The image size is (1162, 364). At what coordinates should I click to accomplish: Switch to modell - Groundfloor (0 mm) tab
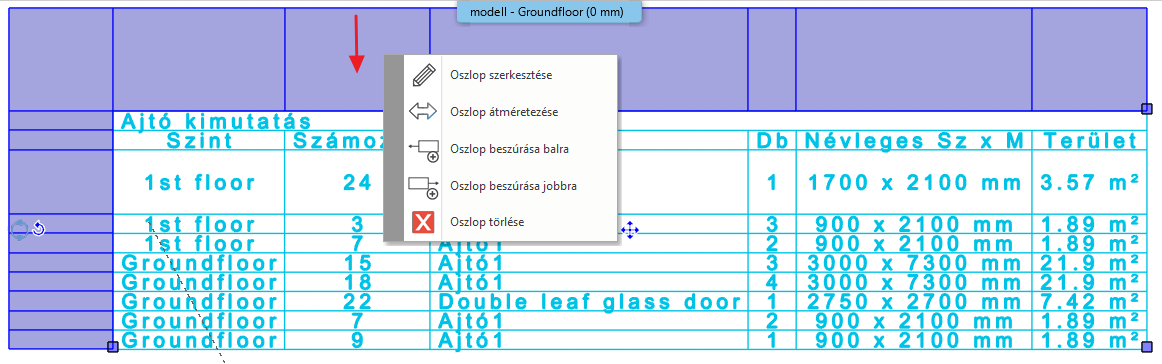tap(548, 12)
